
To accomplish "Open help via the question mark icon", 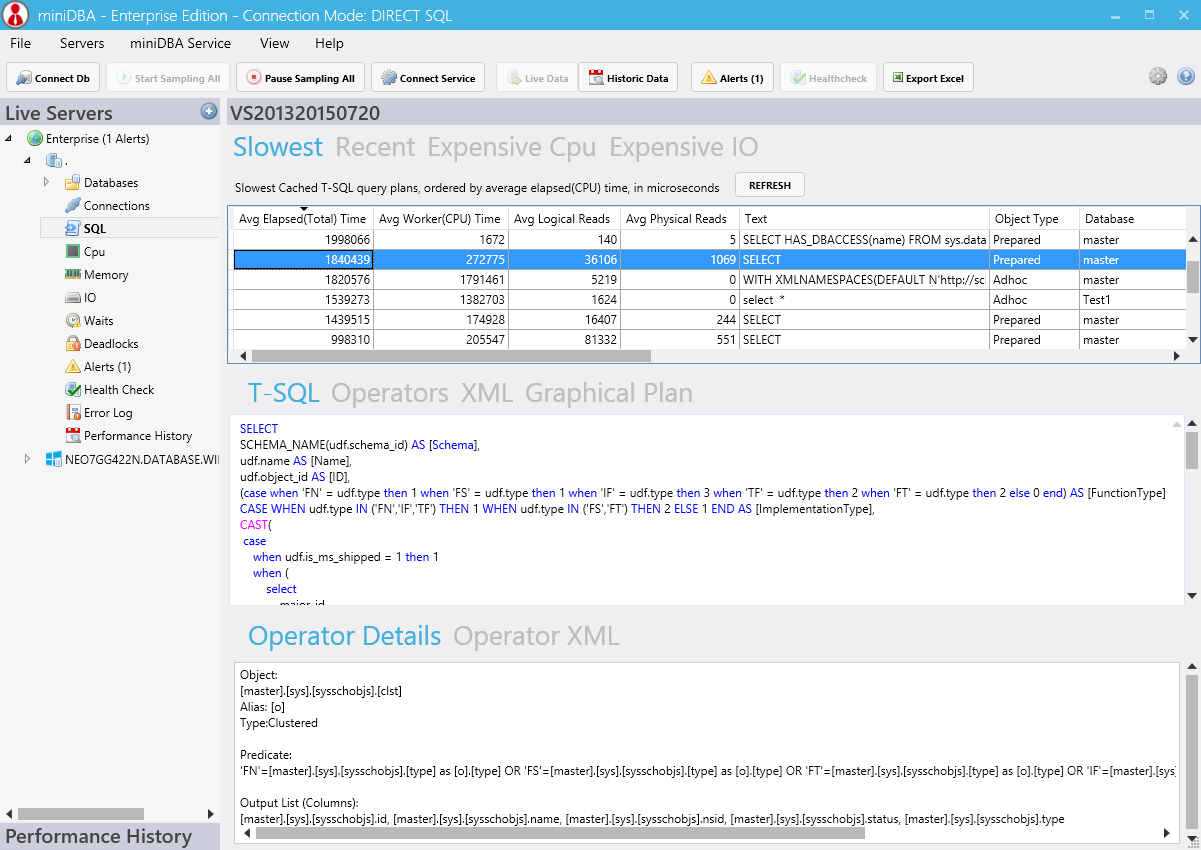I will 1186,77.
